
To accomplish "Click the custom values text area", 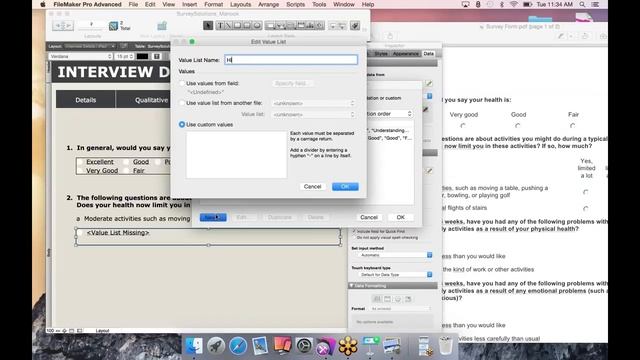I will 237,154.
